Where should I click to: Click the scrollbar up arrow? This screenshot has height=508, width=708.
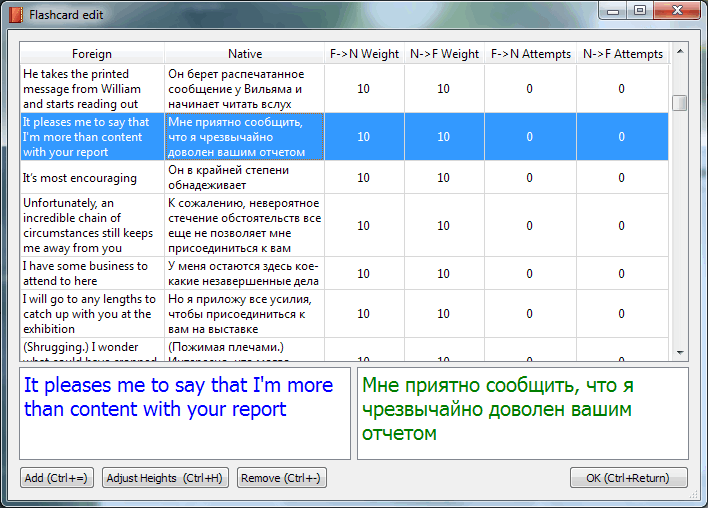pos(680,51)
